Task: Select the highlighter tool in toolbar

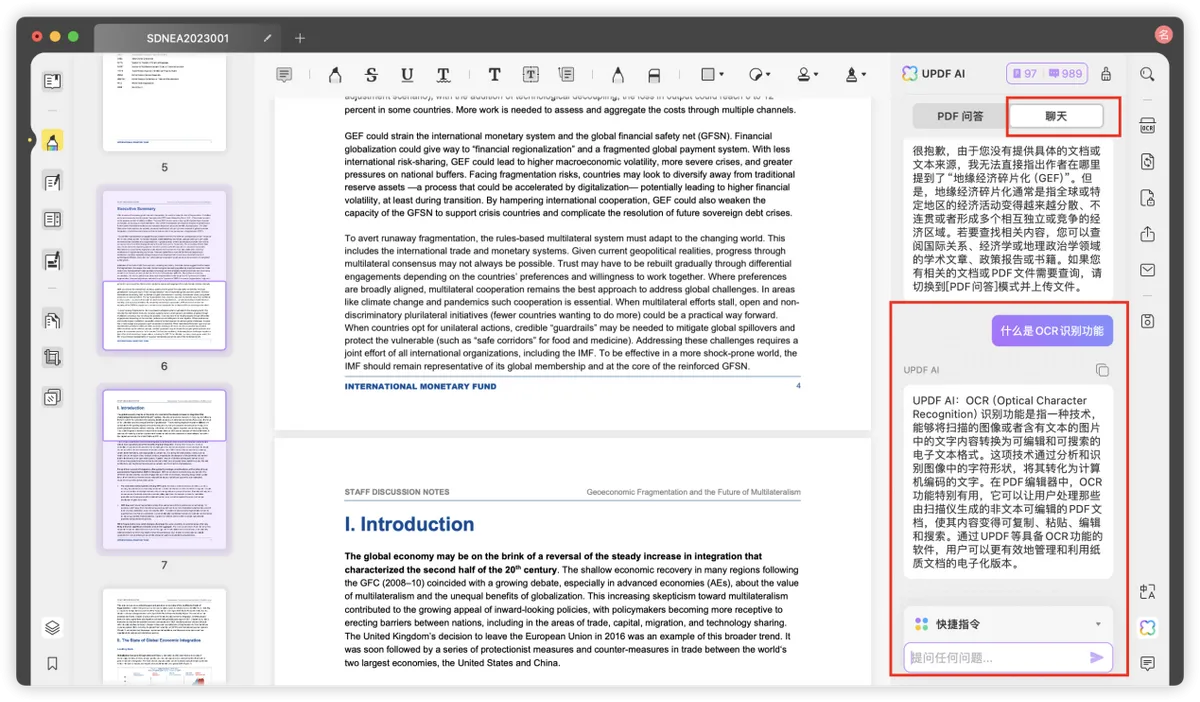Action: (334, 75)
